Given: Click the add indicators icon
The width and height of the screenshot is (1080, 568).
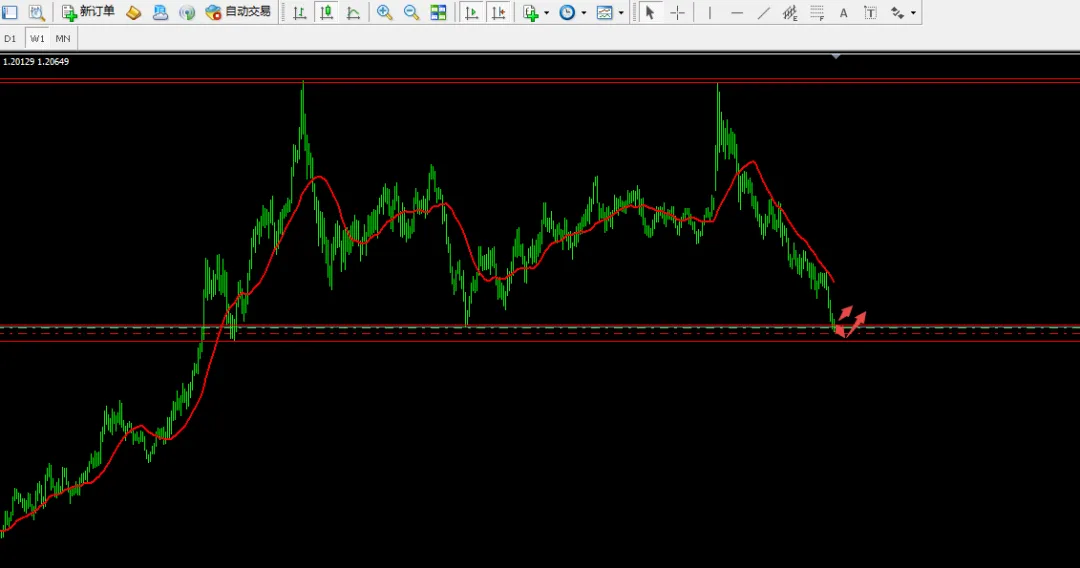Looking at the screenshot, I should tap(530, 12).
